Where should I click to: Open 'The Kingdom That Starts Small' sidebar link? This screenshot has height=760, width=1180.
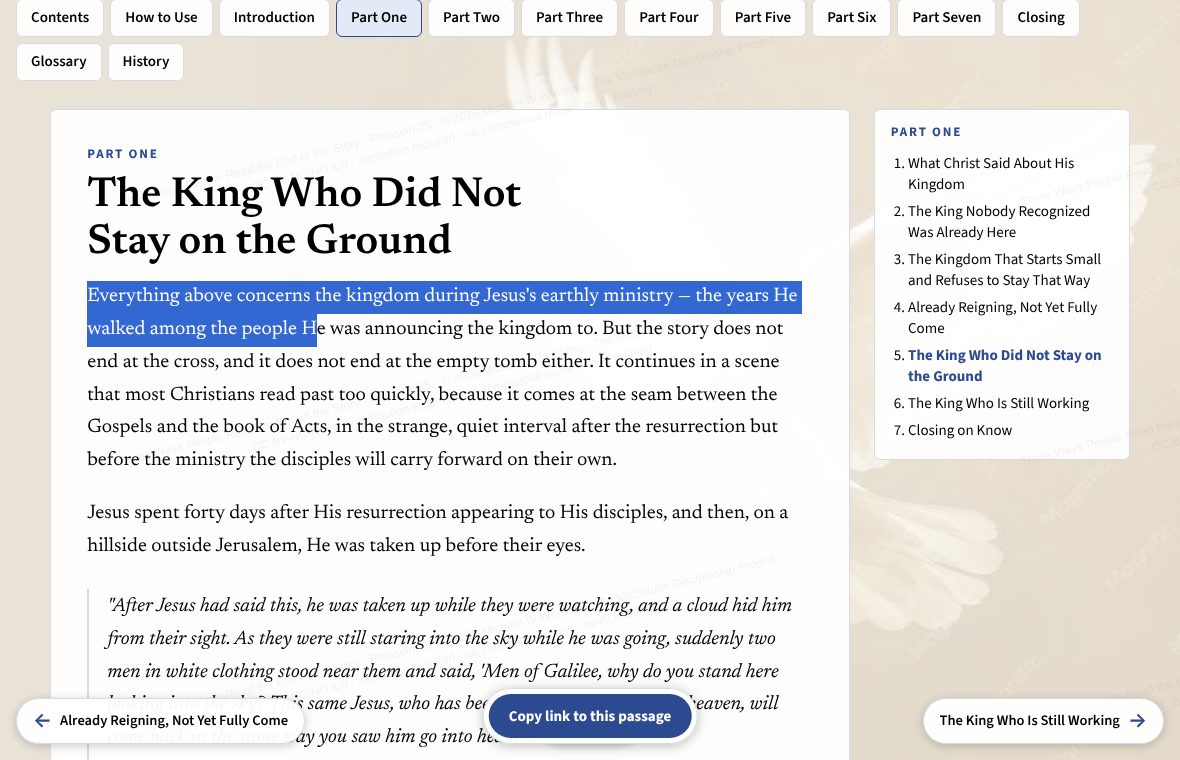[1004, 269]
